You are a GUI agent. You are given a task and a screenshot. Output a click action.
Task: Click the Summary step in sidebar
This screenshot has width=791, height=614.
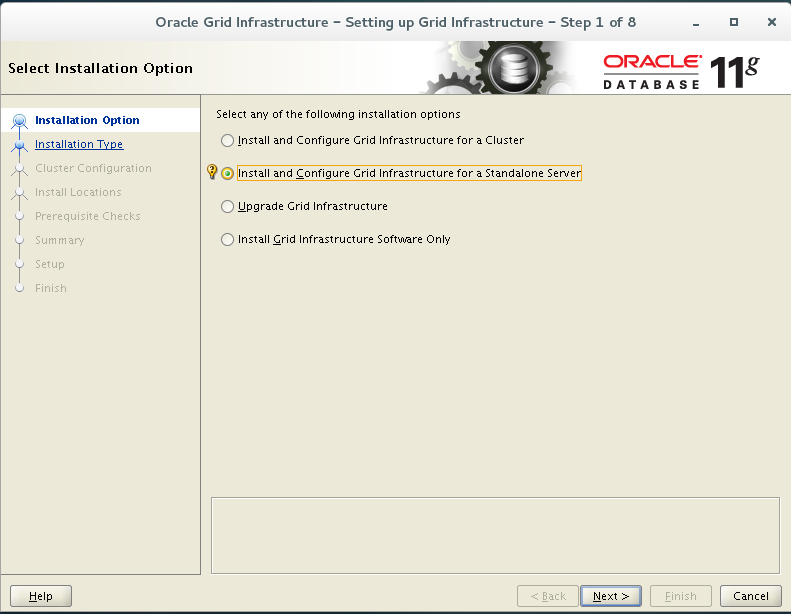60,240
